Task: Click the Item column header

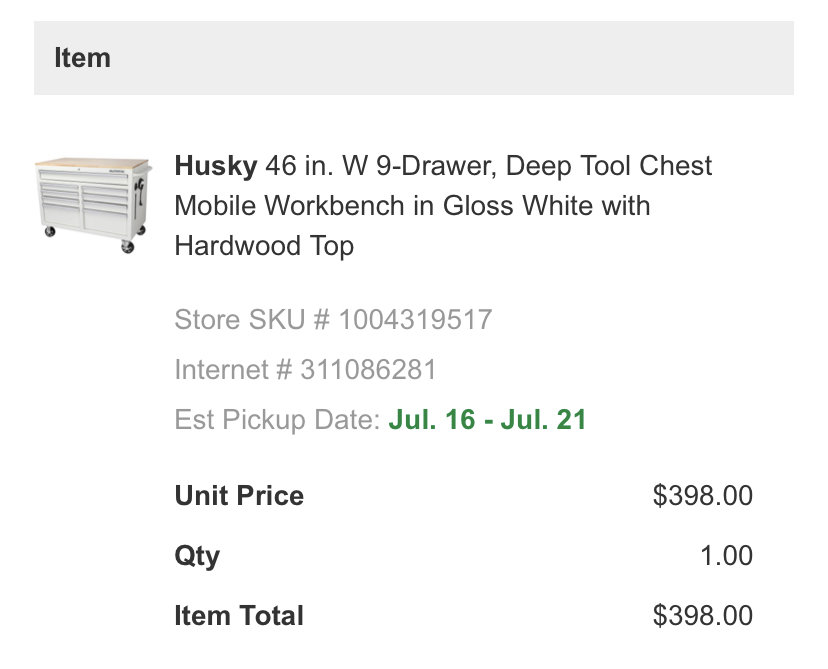Action: 82,58
